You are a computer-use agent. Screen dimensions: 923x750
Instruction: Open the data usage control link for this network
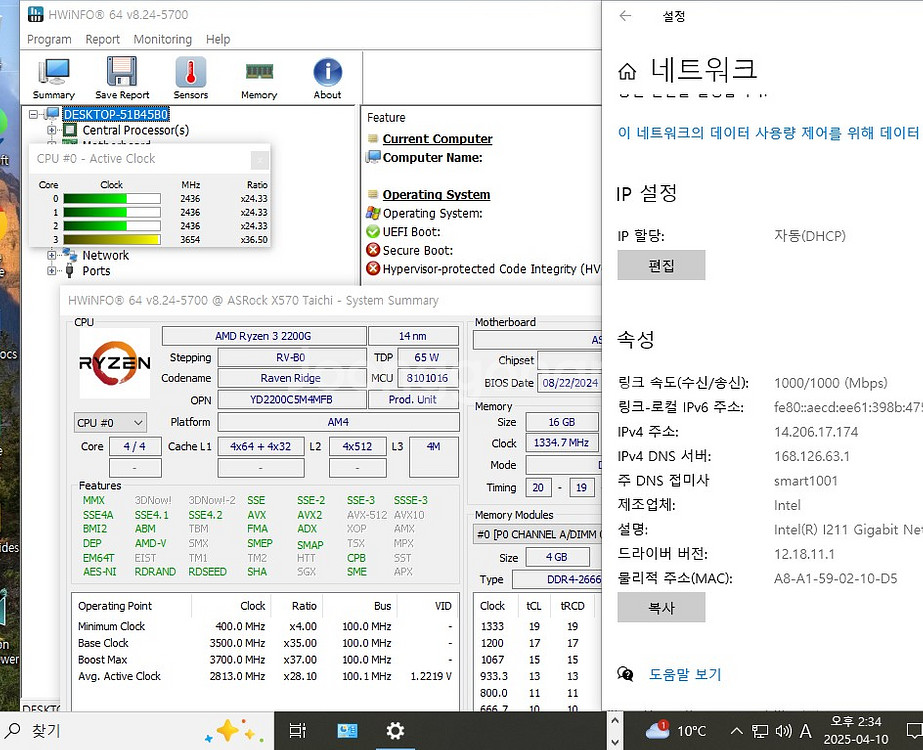pyautogui.click(x=769, y=132)
